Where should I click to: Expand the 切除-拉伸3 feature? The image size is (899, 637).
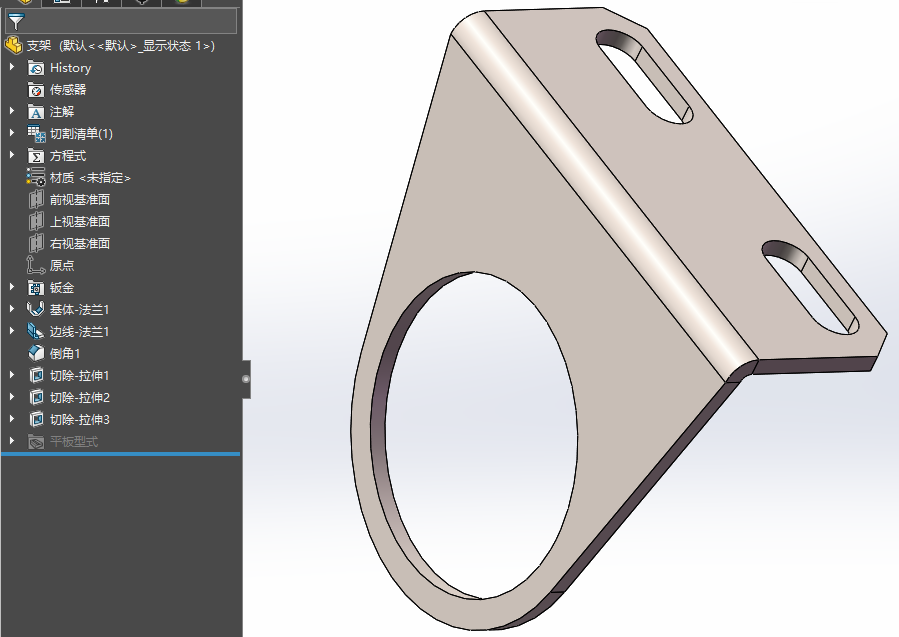(12, 419)
